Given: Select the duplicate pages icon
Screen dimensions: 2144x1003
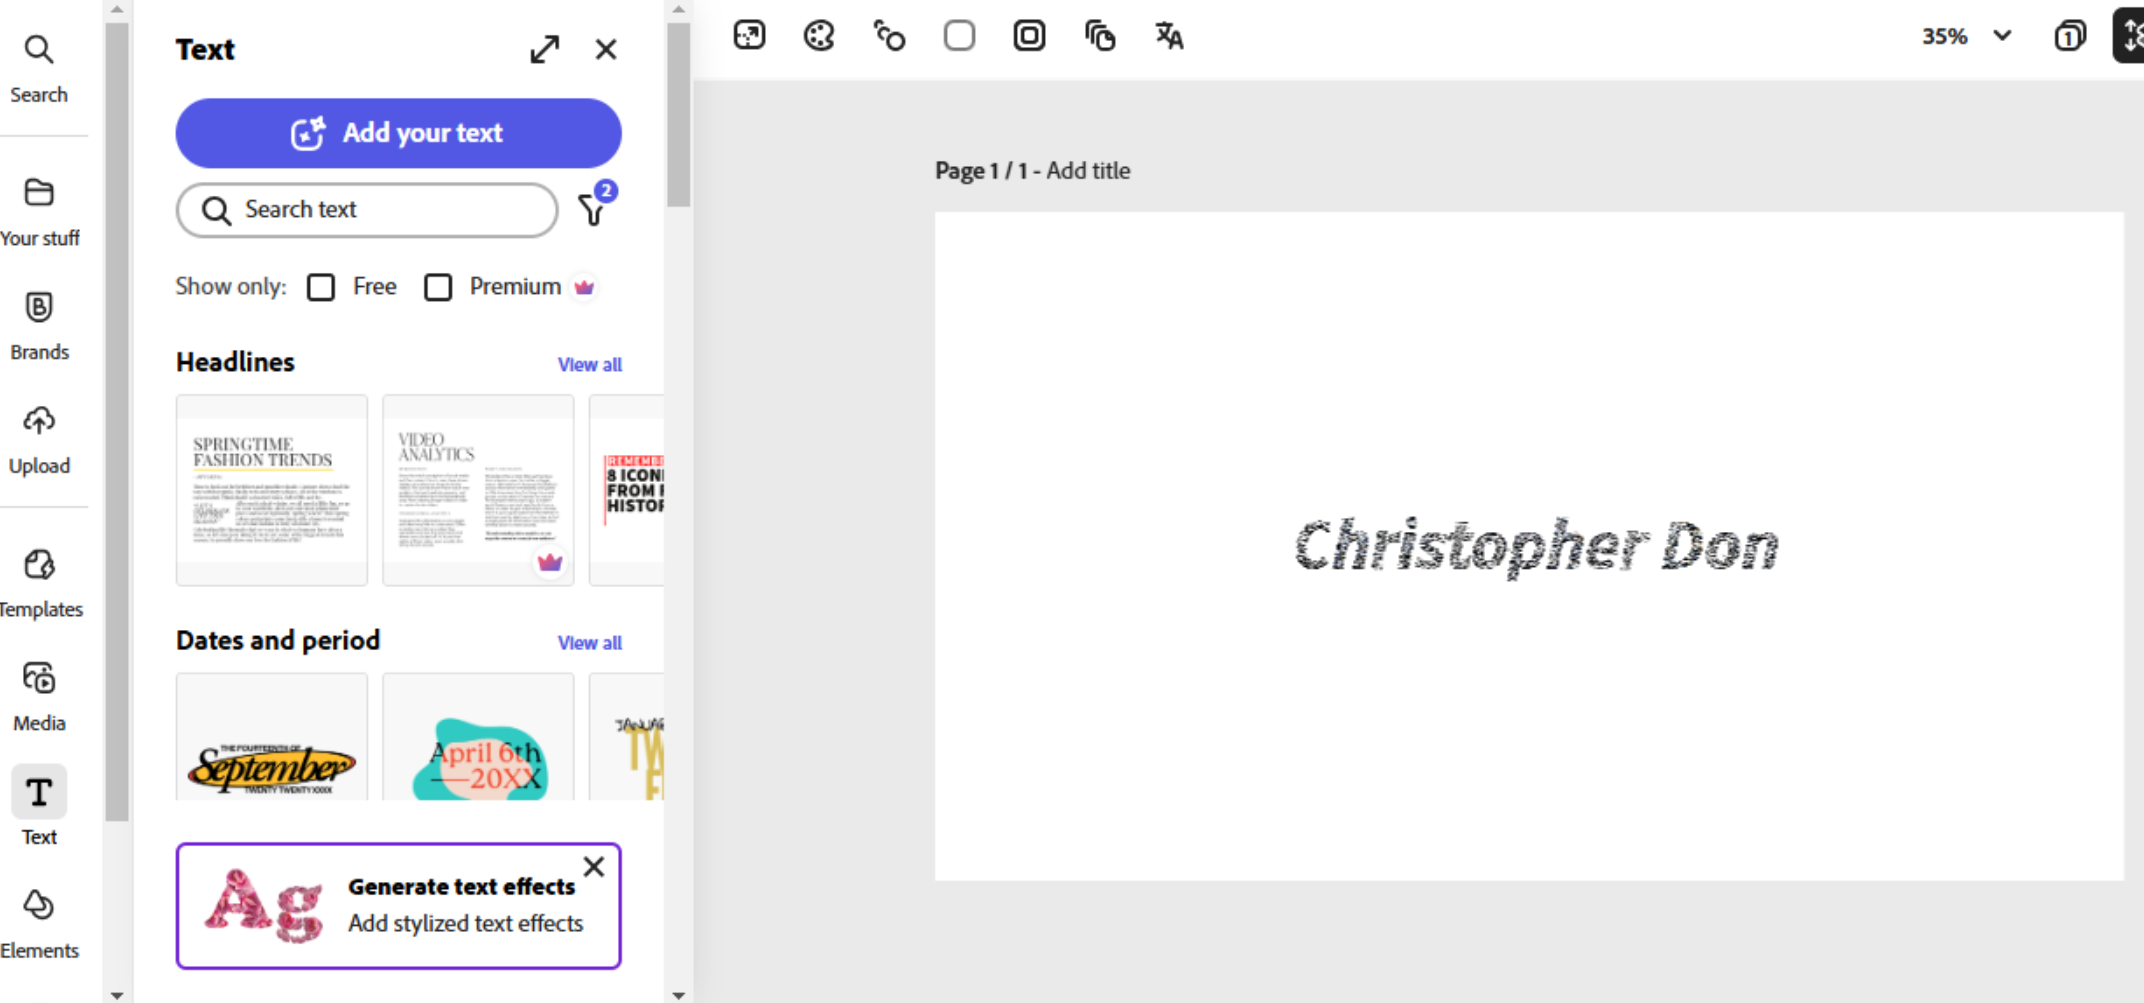Looking at the screenshot, I should (1100, 35).
